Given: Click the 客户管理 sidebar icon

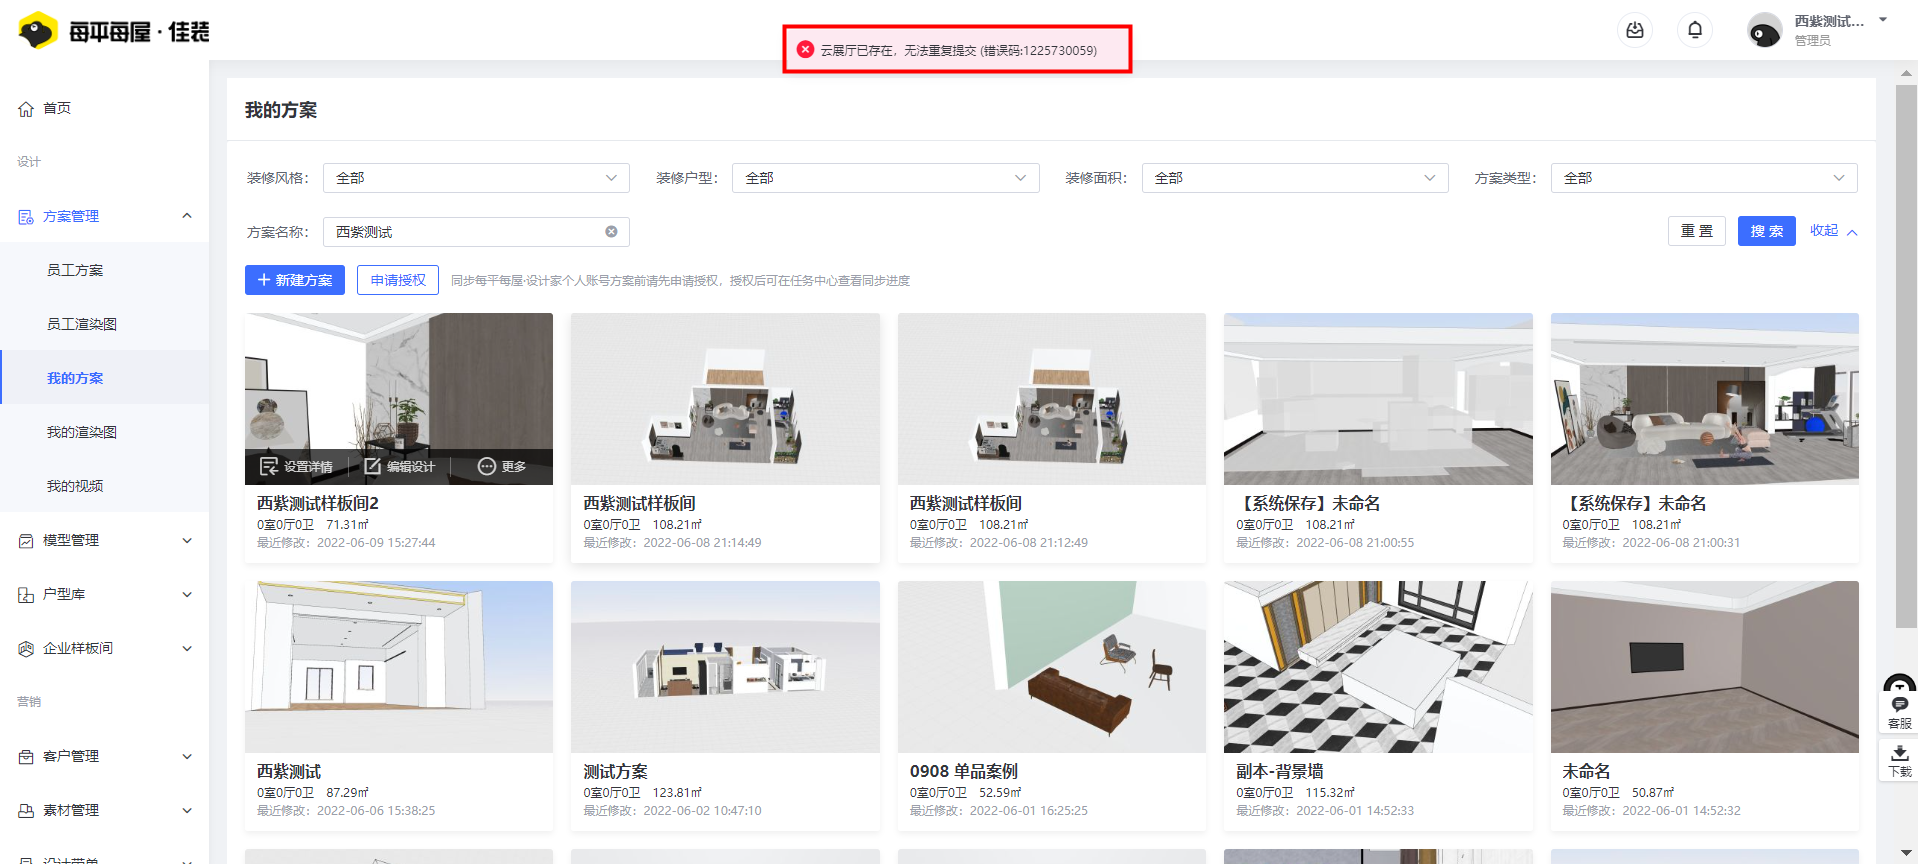Looking at the screenshot, I should pyautogui.click(x=26, y=757).
